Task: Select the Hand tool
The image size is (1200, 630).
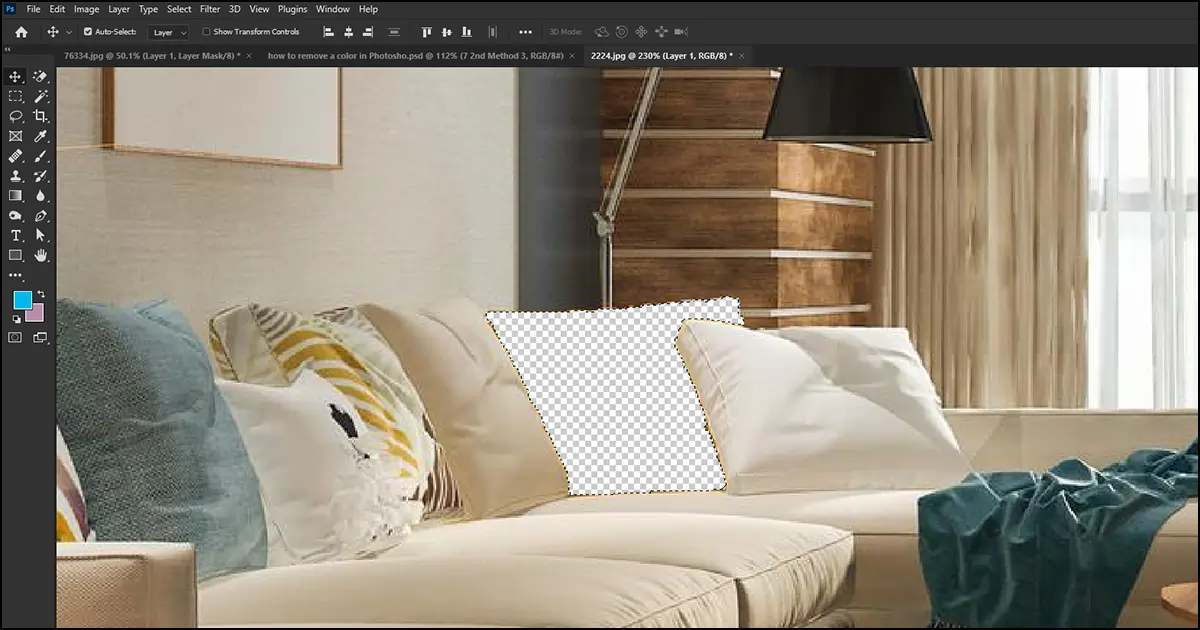Action: pyautogui.click(x=40, y=254)
